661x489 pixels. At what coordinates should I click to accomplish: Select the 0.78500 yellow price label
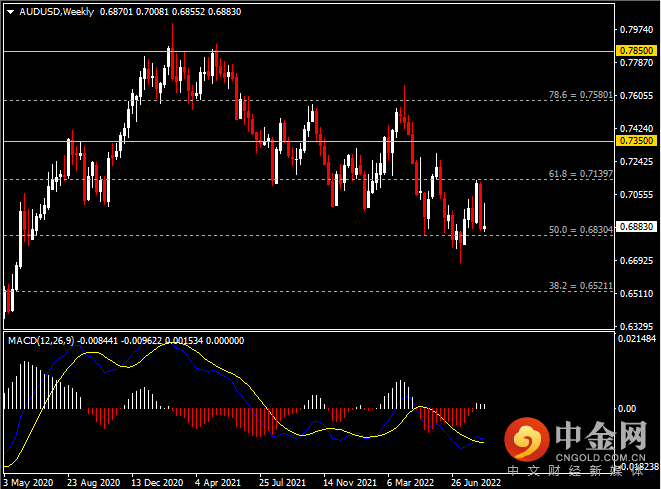pyautogui.click(x=637, y=51)
